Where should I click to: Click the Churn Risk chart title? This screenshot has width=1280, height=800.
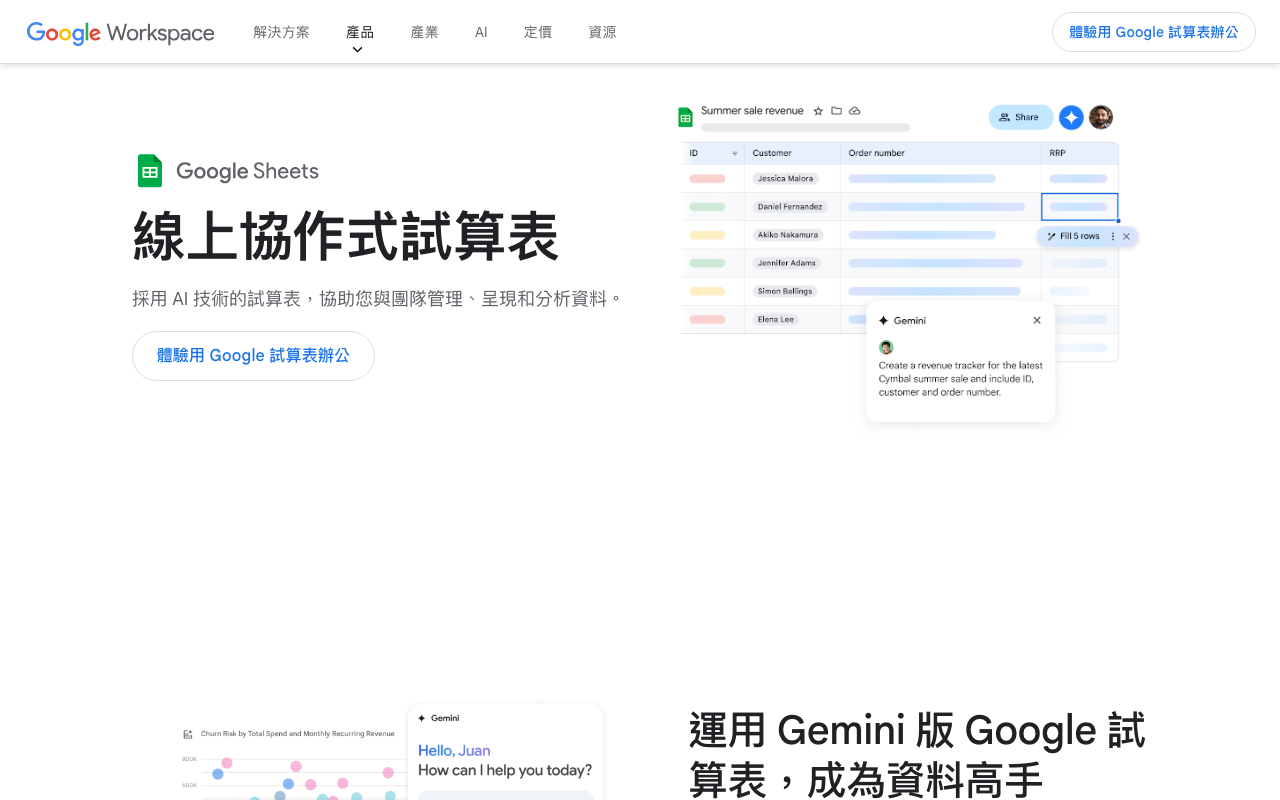click(298, 734)
